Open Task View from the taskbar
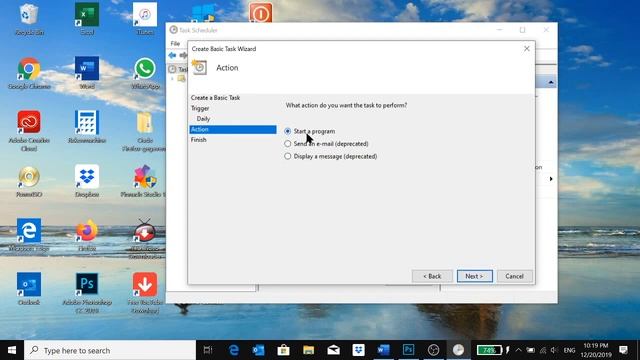Screen dimensions: 640x360 pyautogui.click(x=208, y=350)
